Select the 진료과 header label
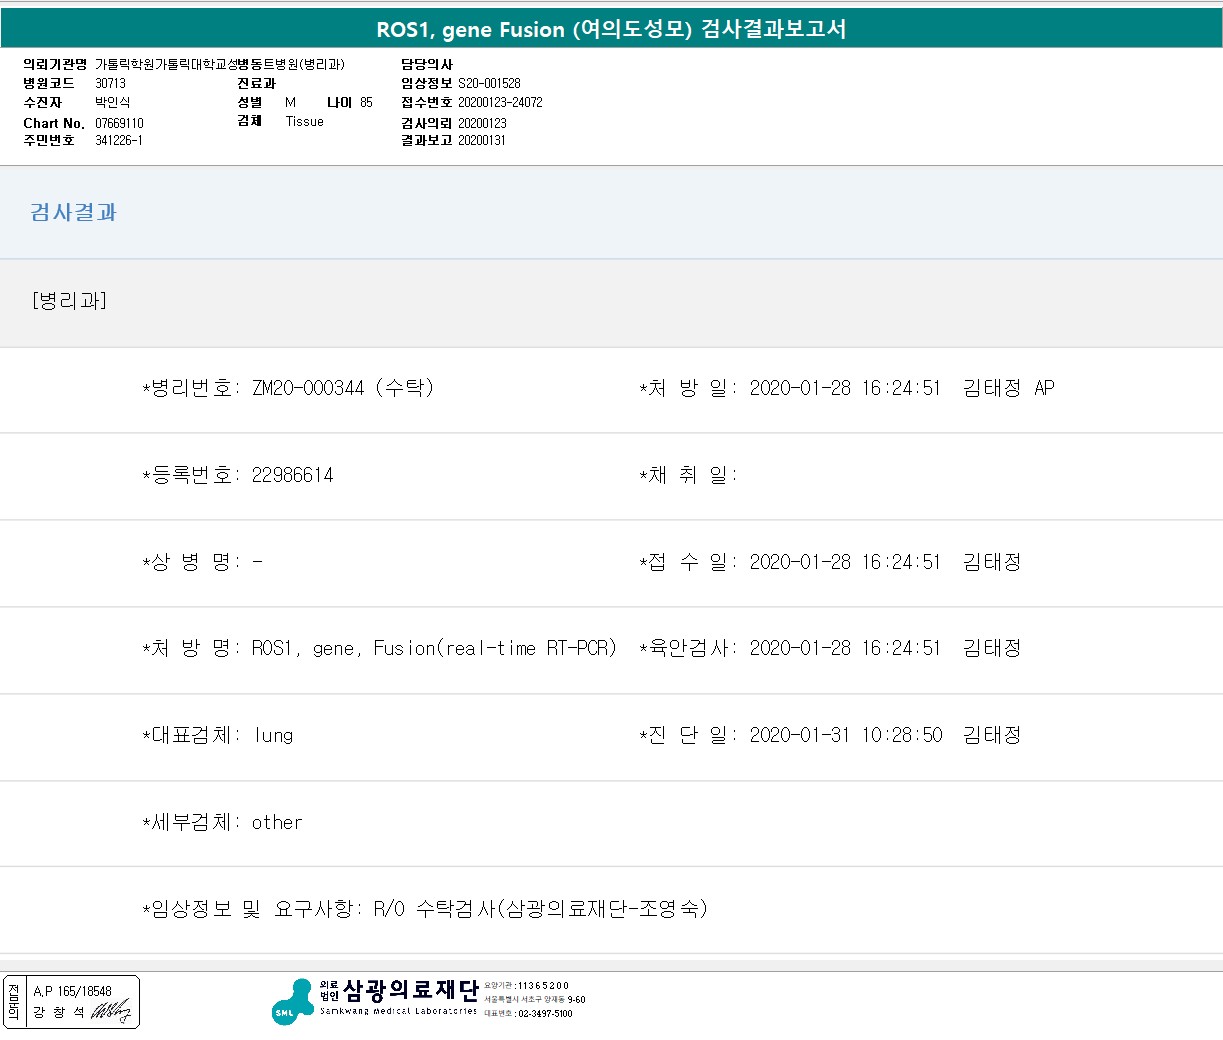 [256, 83]
